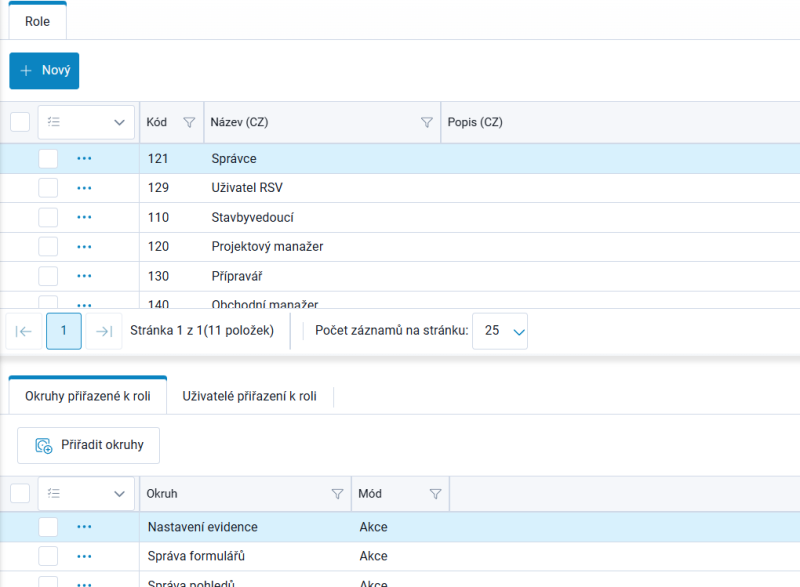The height and width of the screenshot is (587, 800).
Task: Tick the checkbox for Uživatel RSV
Action: tap(48, 188)
